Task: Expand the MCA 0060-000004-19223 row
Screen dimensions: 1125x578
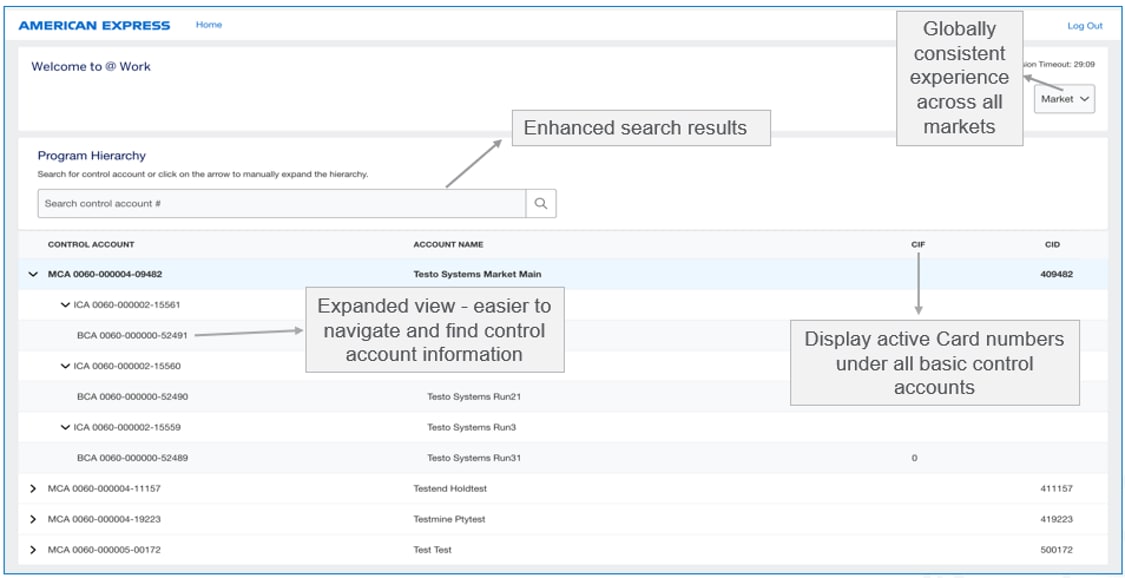Action: coord(34,520)
